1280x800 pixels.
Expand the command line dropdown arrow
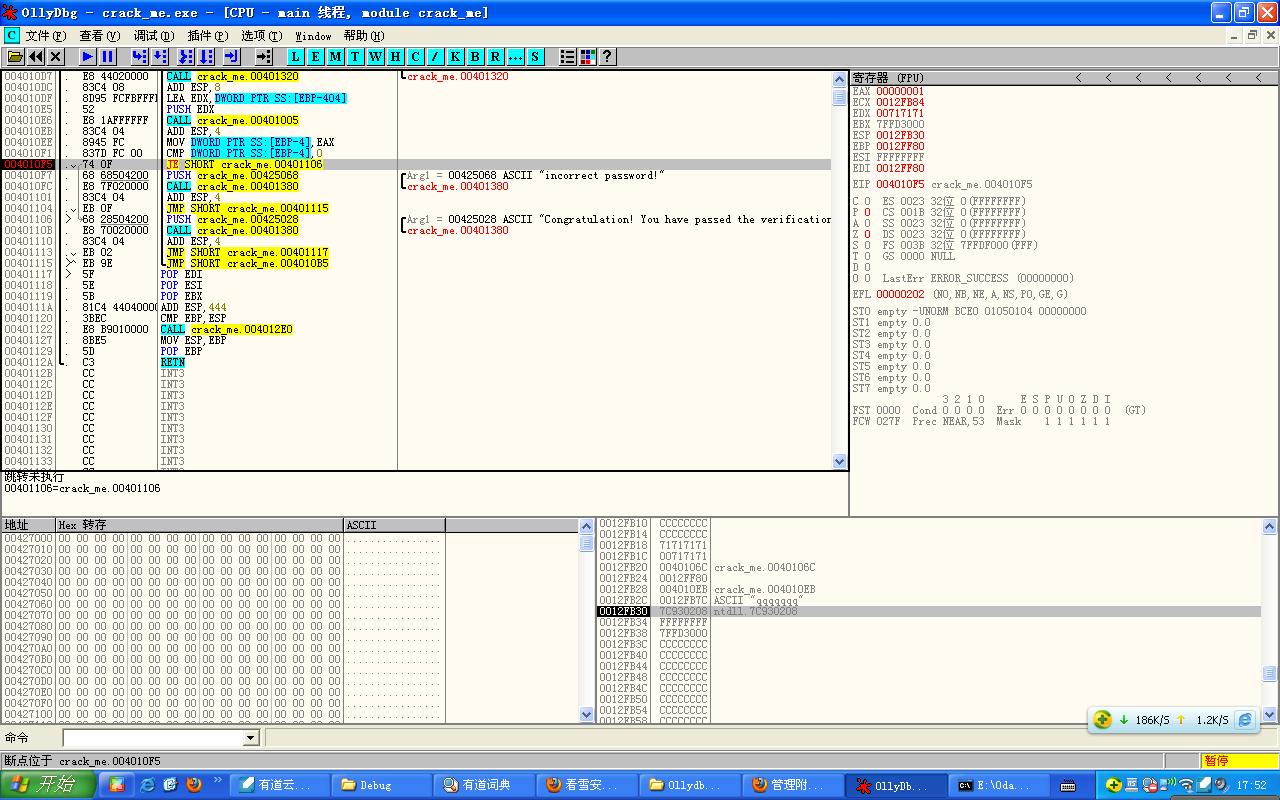[251, 738]
